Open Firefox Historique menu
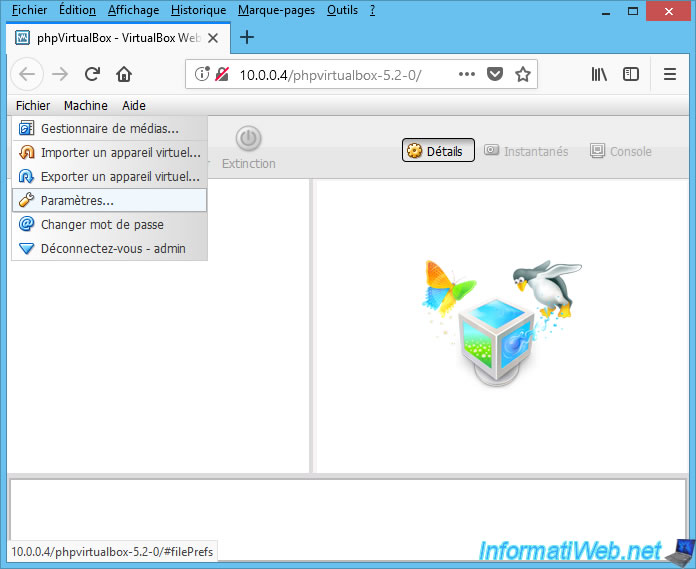Image resolution: width=696 pixels, height=569 pixels. (198, 10)
